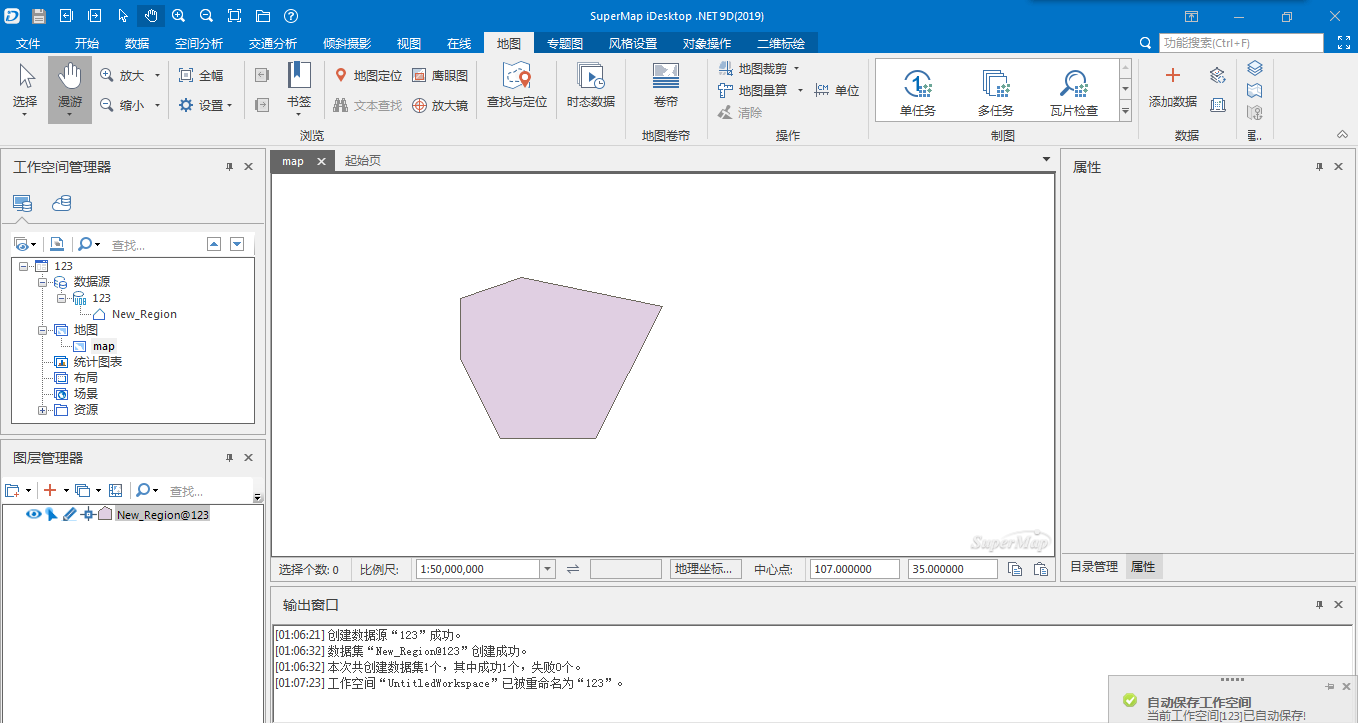Open the 比例尺 scale dropdown
Image resolution: width=1358 pixels, height=723 pixels.
(x=547, y=569)
